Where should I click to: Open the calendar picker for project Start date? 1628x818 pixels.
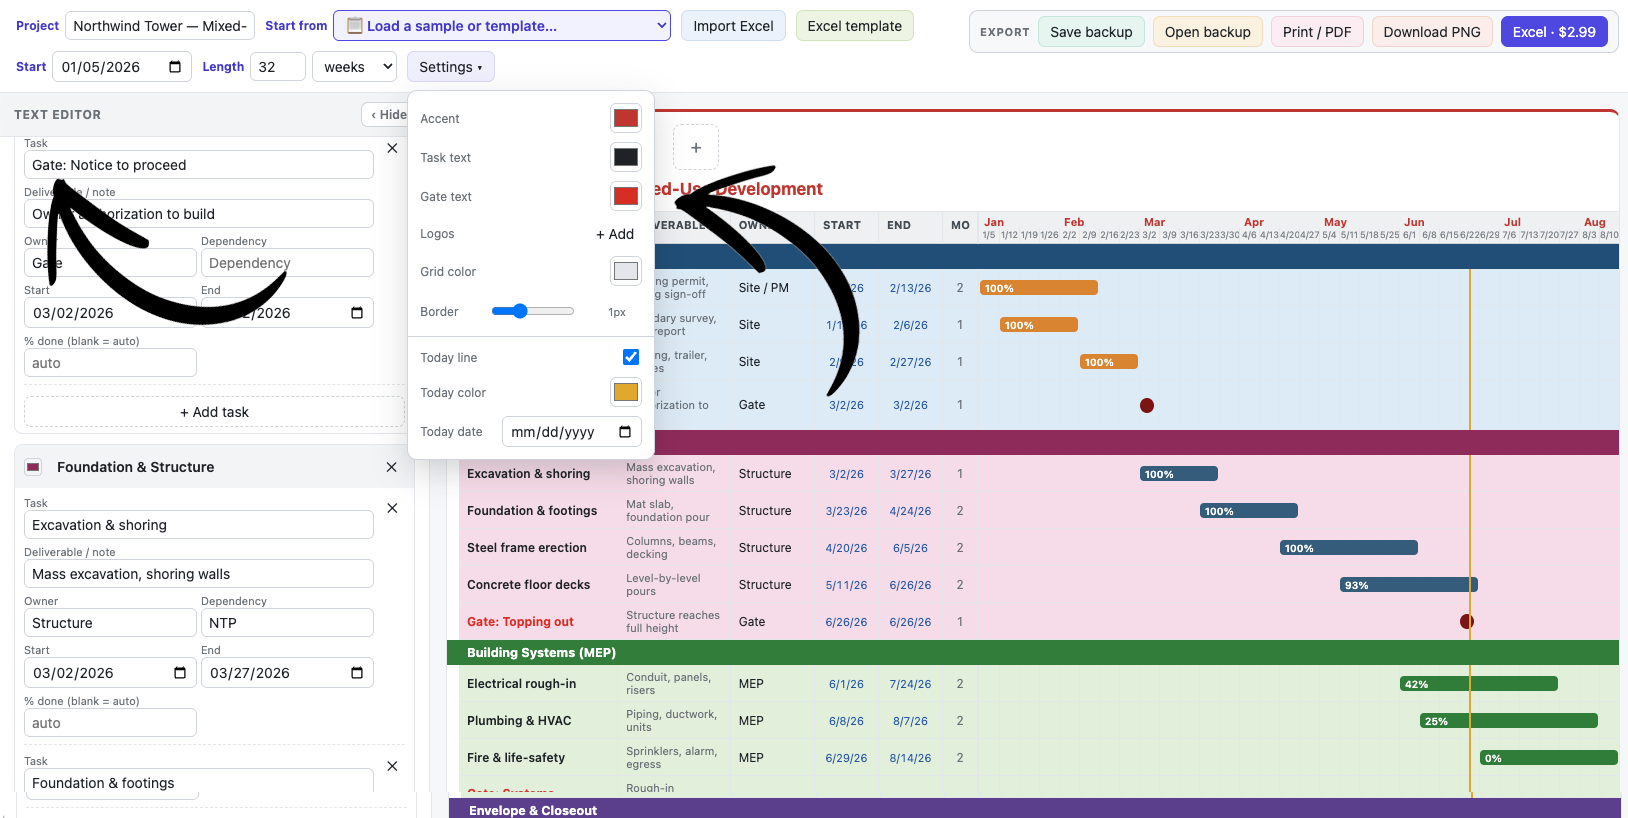click(175, 67)
